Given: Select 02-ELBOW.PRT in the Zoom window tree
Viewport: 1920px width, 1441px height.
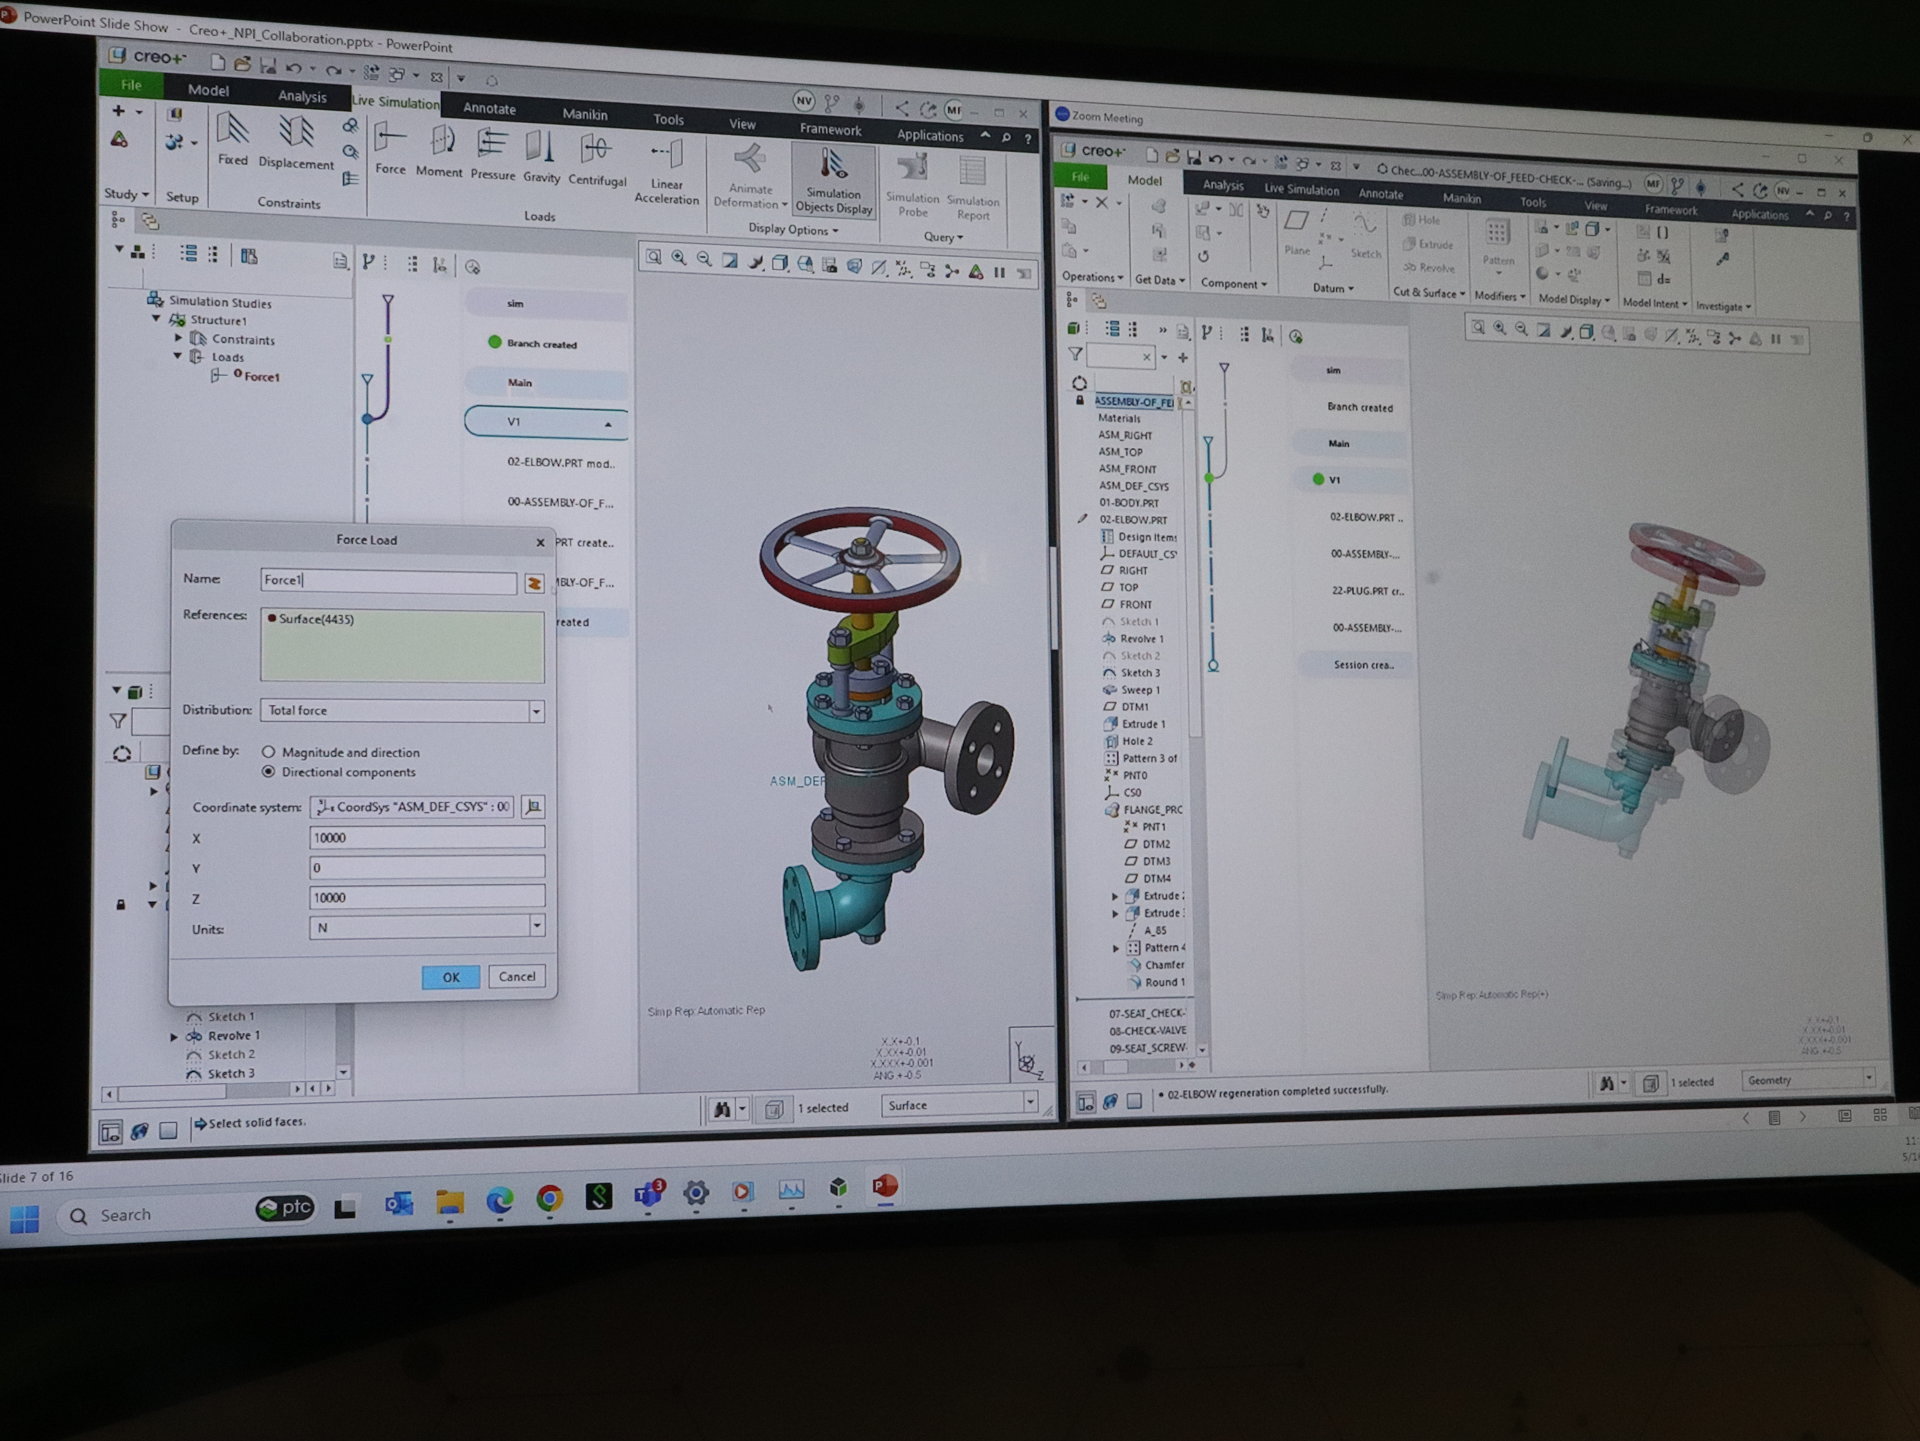Looking at the screenshot, I should (1133, 520).
